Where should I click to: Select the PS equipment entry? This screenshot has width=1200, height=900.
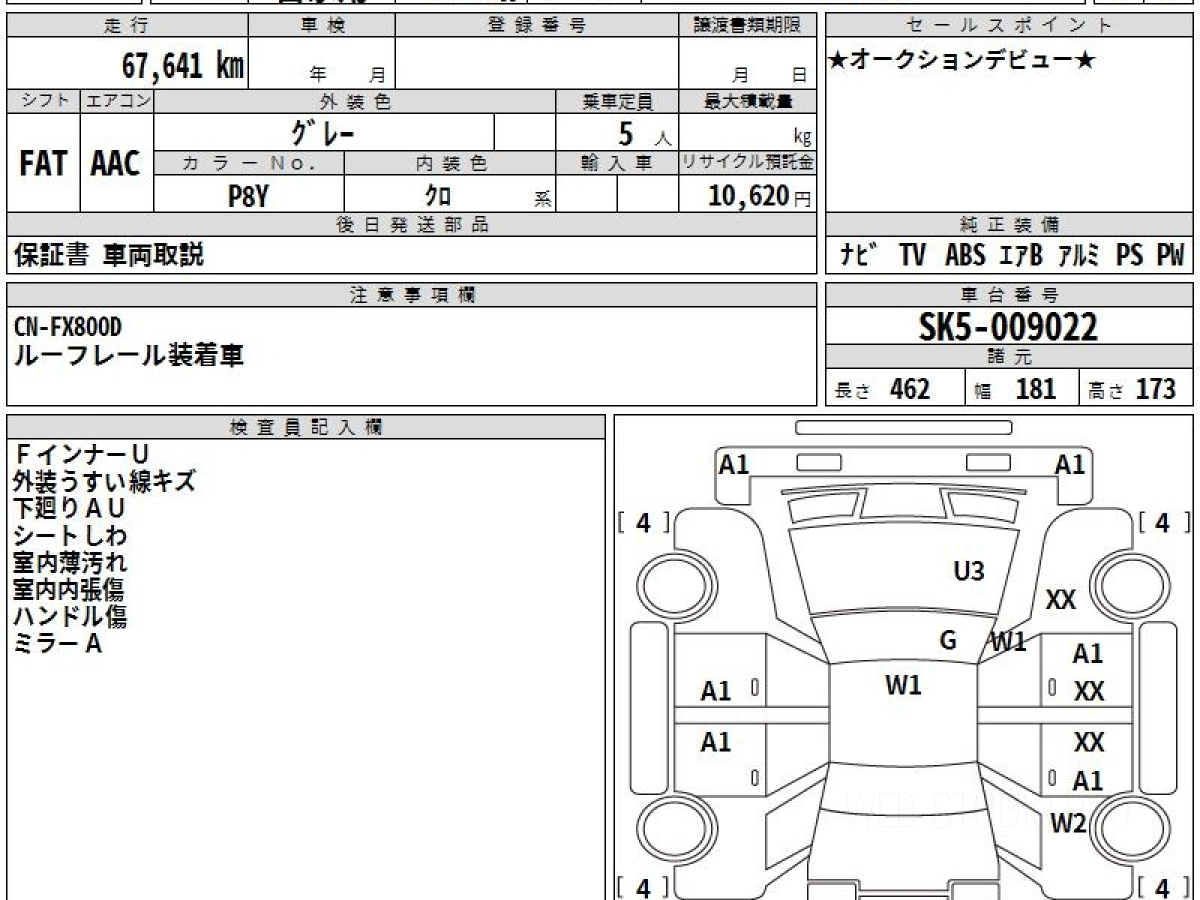pos(1130,255)
